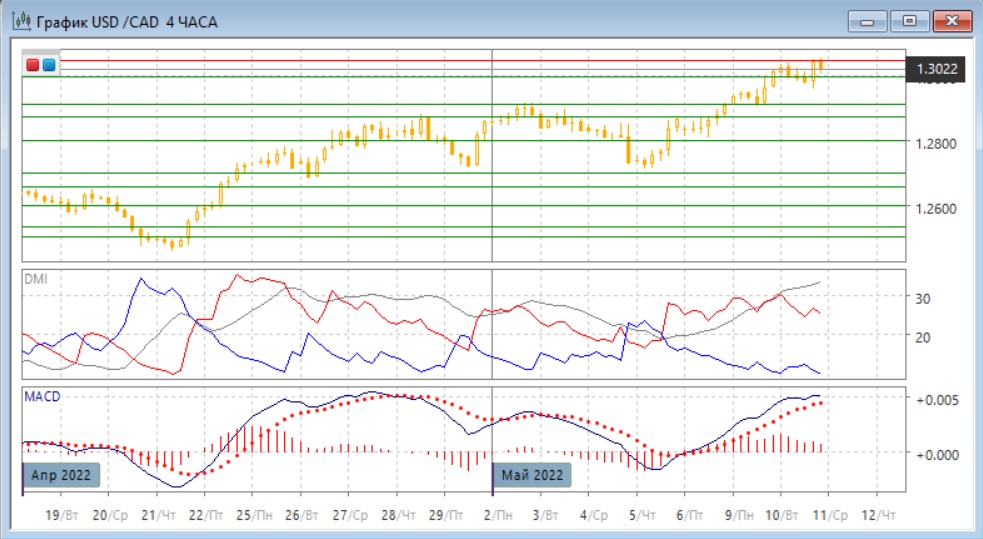983x539 pixels.
Task: Click the 1.2600 price axis label
Action: point(935,209)
